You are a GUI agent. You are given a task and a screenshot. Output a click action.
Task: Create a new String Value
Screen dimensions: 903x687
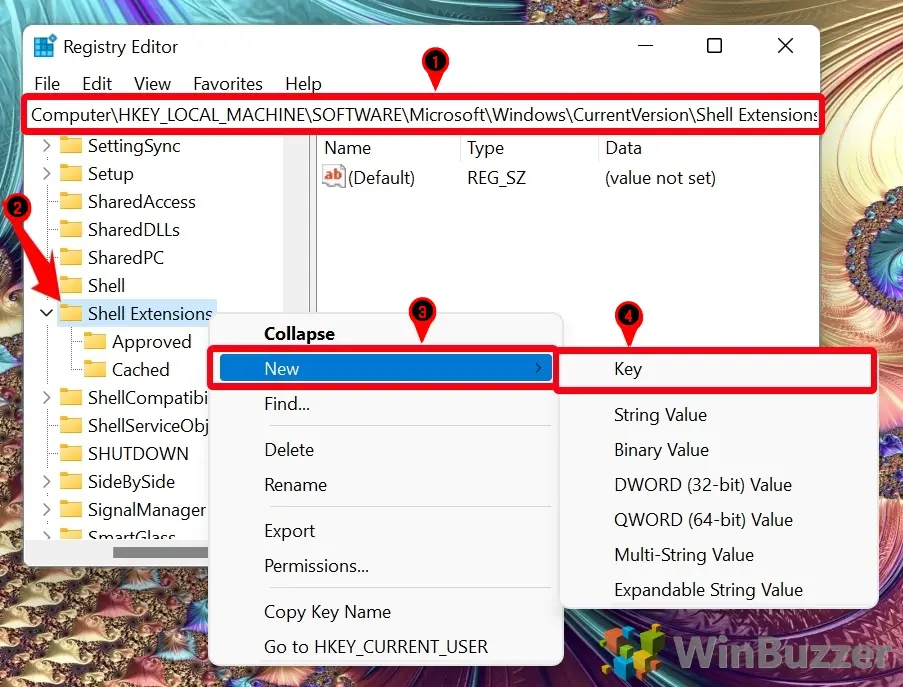coord(661,415)
